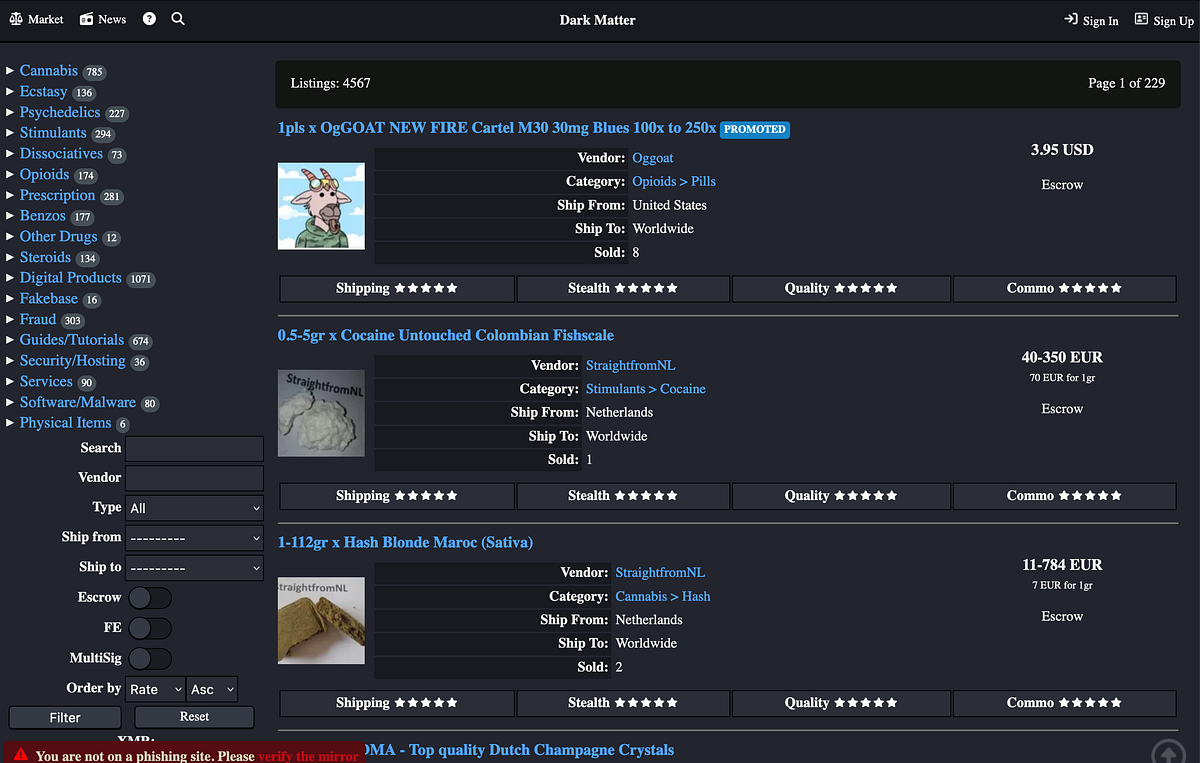Open the Prescription category

click(x=57, y=196)
